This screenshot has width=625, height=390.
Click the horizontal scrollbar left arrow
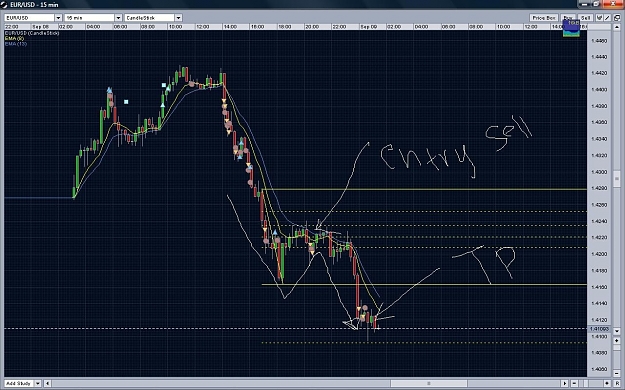click(47, 383)
